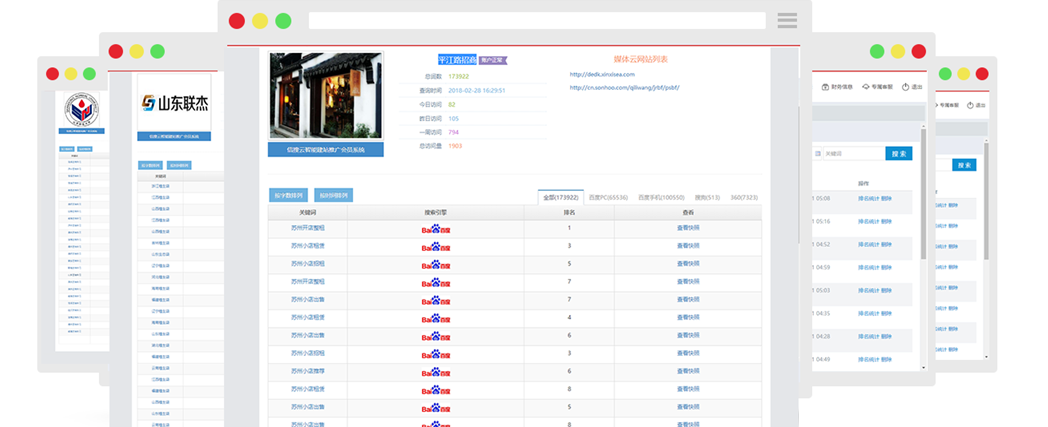1048x427 pixels.
Task: Click the yellow circle of the 山东联杰 window
Action: (x=136, y=51)
